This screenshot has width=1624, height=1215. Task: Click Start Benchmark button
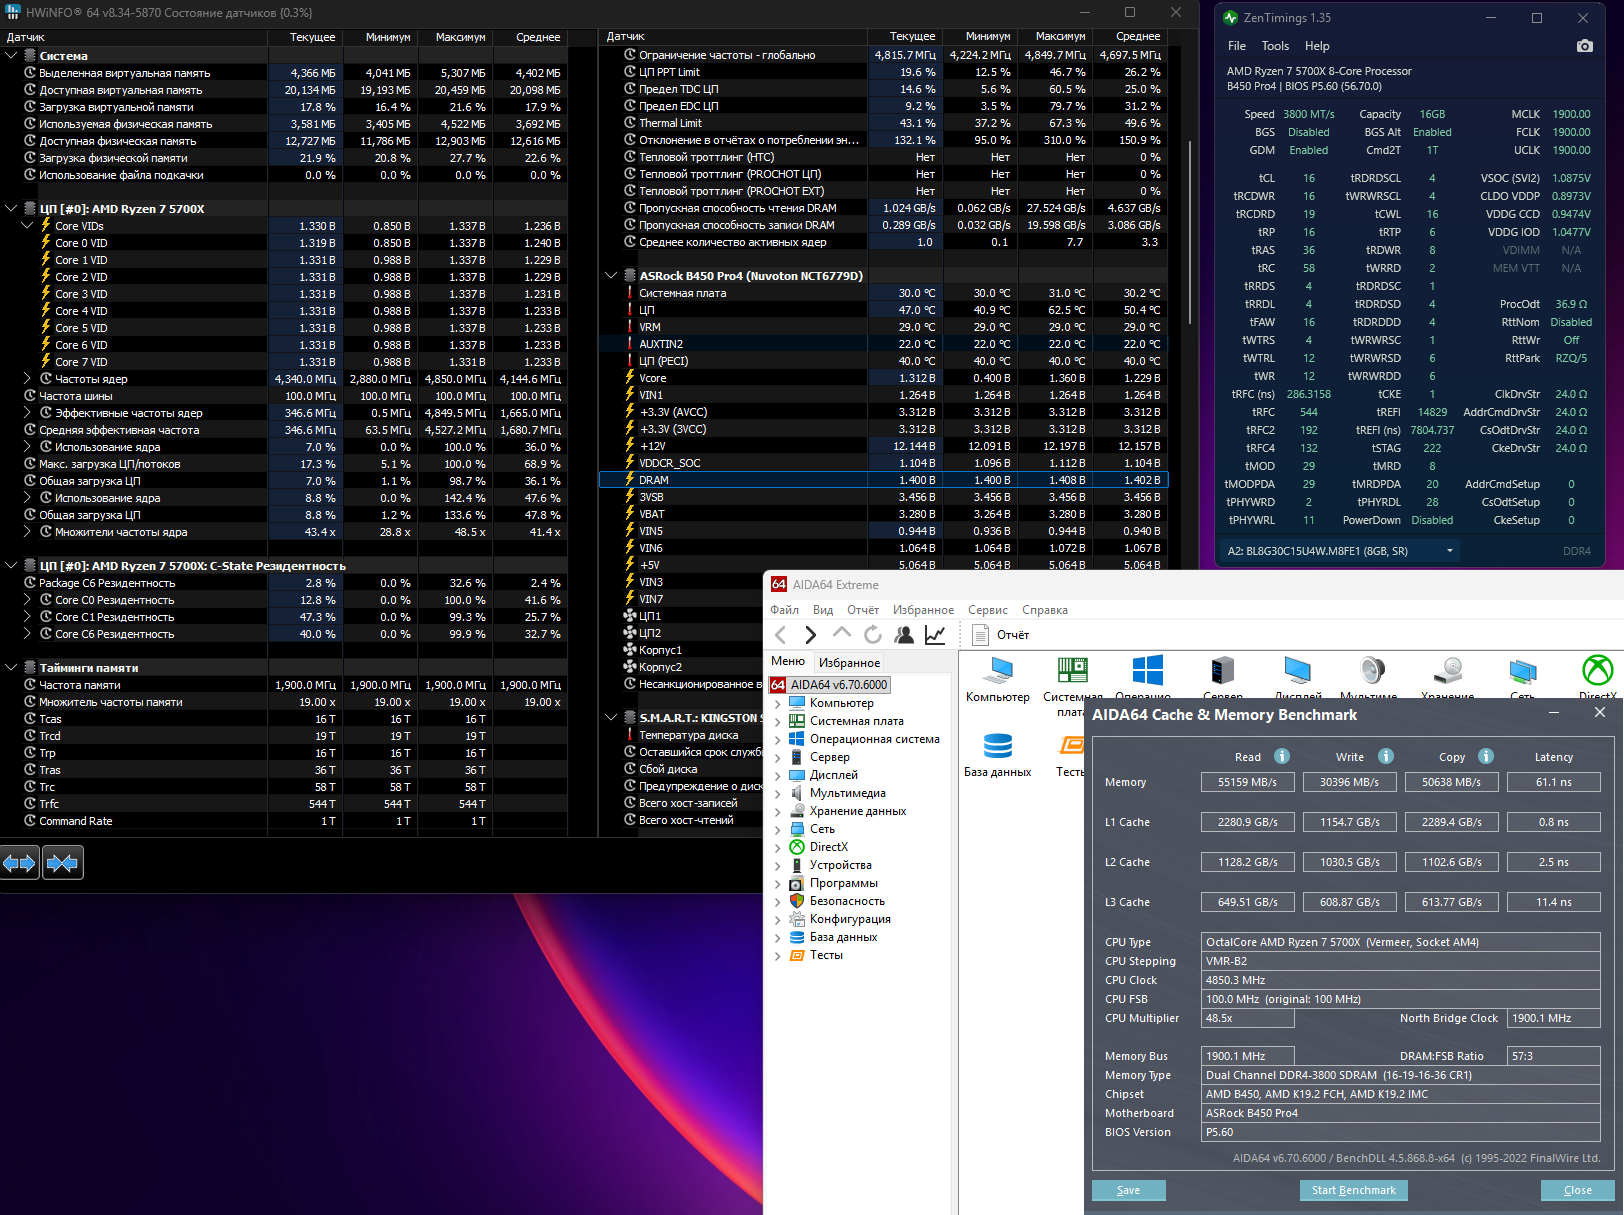pyautogui.click(x=1354, y=1190)
